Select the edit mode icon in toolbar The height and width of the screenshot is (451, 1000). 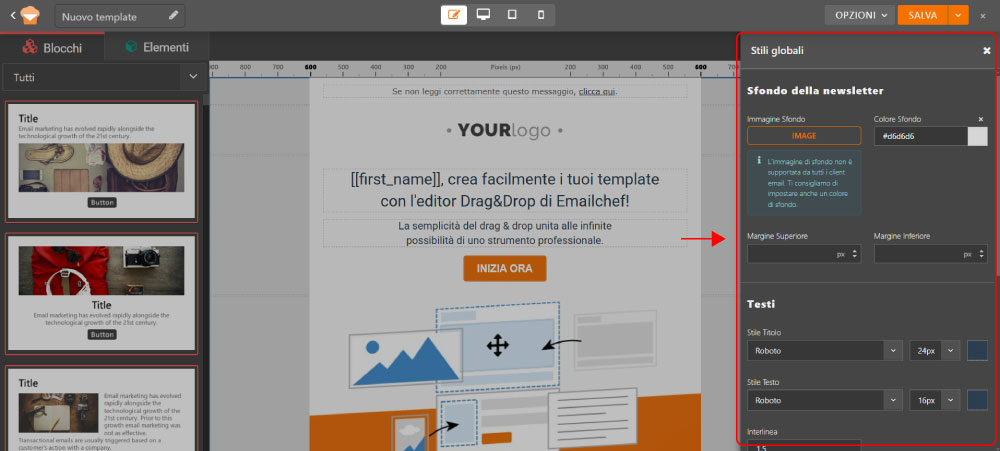(x=455, y=15)
